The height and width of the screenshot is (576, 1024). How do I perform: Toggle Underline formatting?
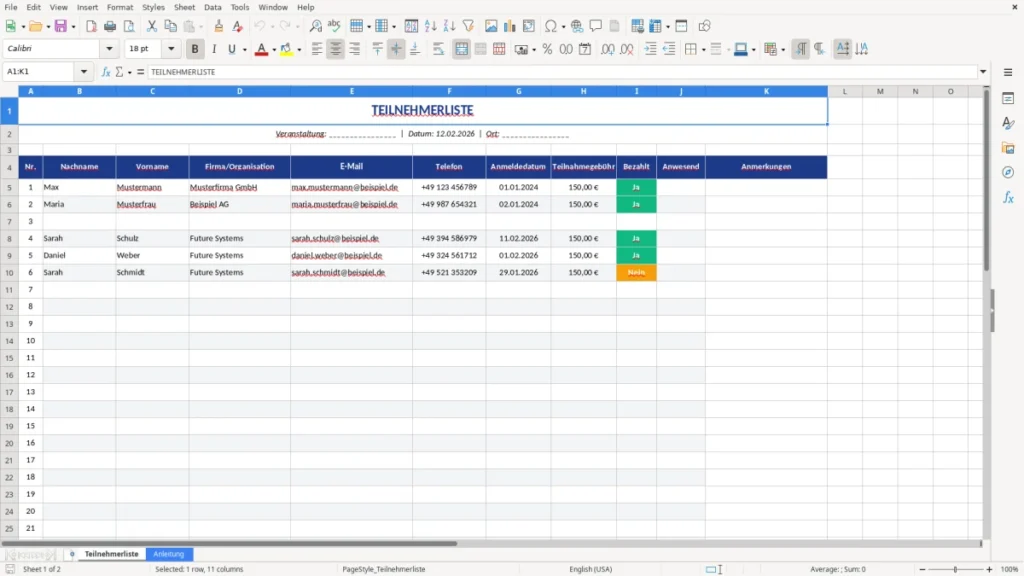click(x=231, y=49)
